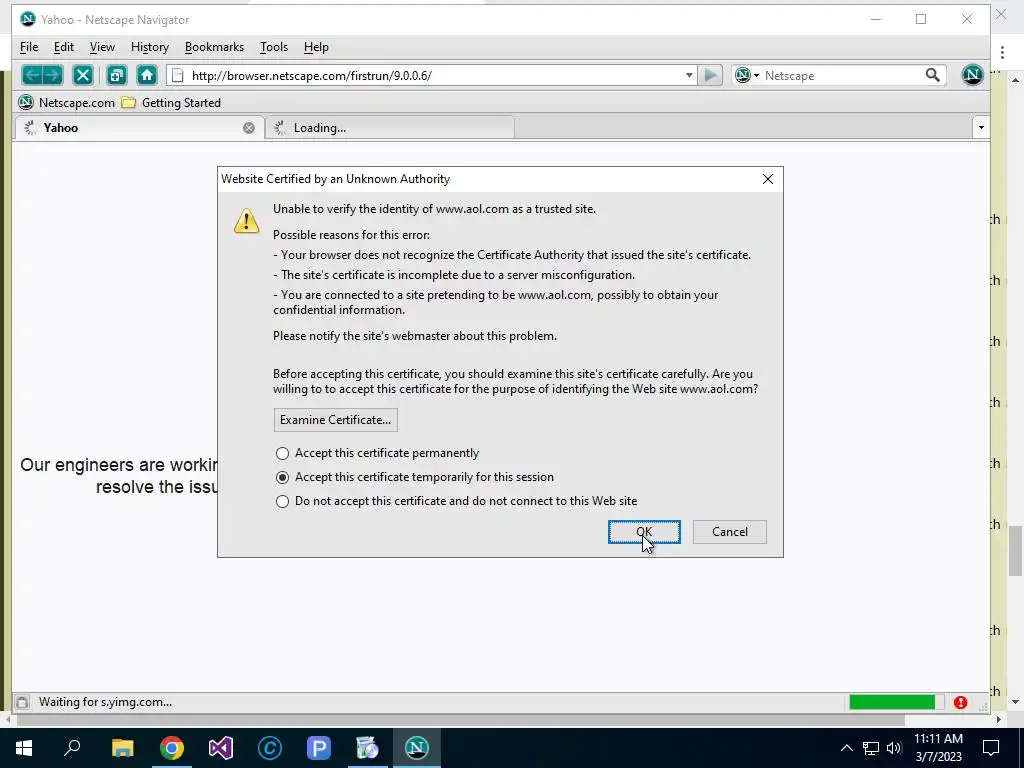
Task: Open the History menu
Action: pyautogui.click(x=150, y=47)
